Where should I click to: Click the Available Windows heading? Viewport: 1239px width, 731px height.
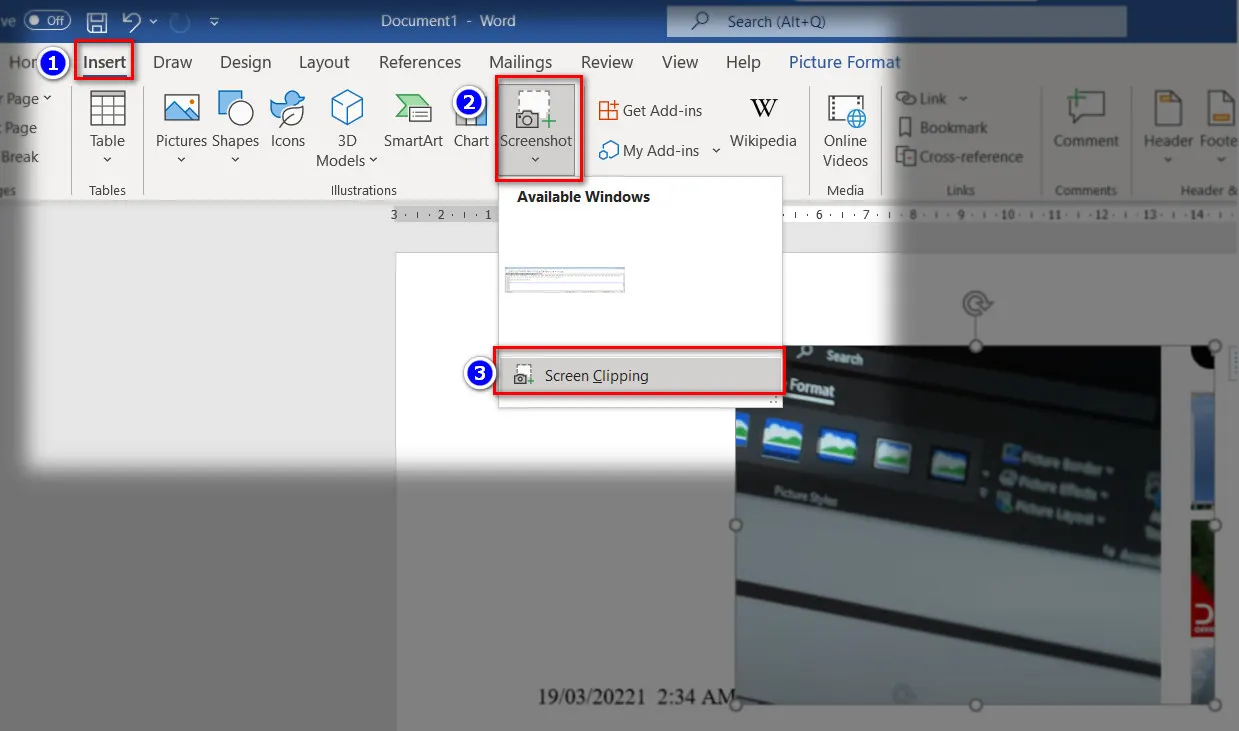tap(583, 197)
